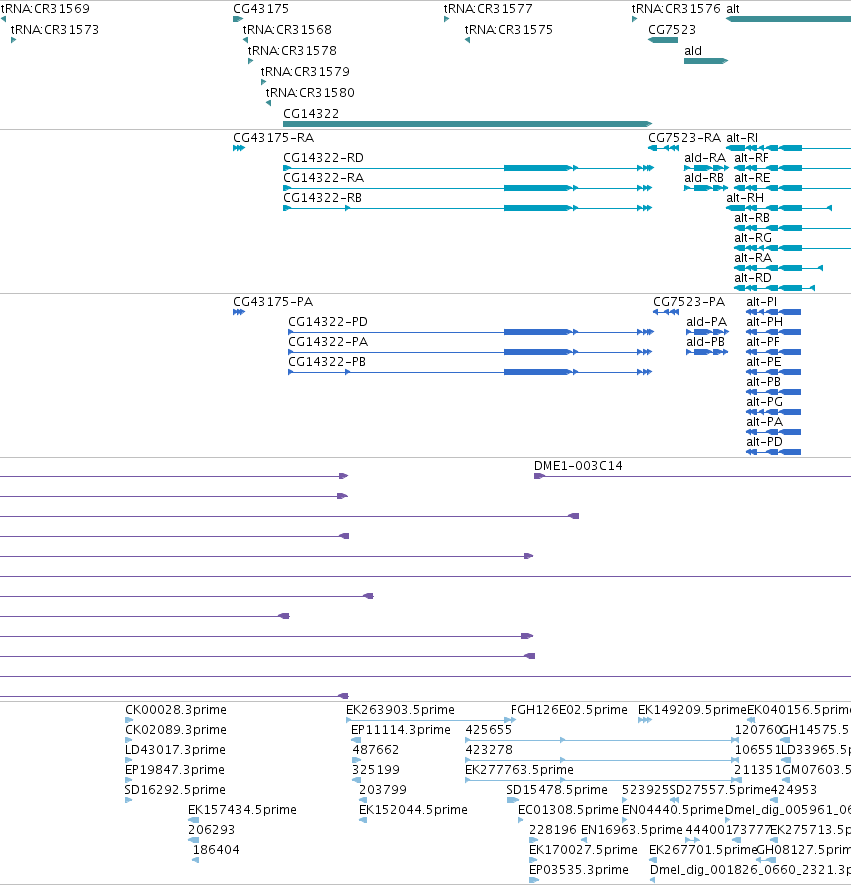Open the alt-RD transcript label
This screenshot has height=885, width=851.
753,278
